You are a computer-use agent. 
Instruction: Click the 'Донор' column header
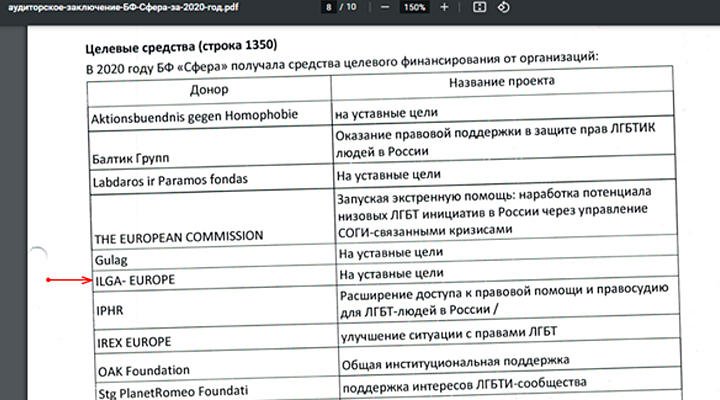point(209,90)
